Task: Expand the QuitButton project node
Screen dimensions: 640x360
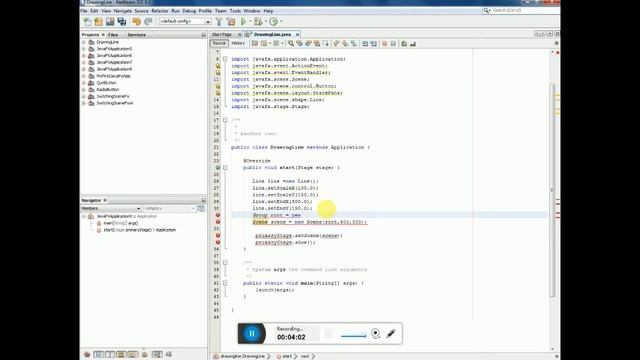Action: (x=84, y=83)
